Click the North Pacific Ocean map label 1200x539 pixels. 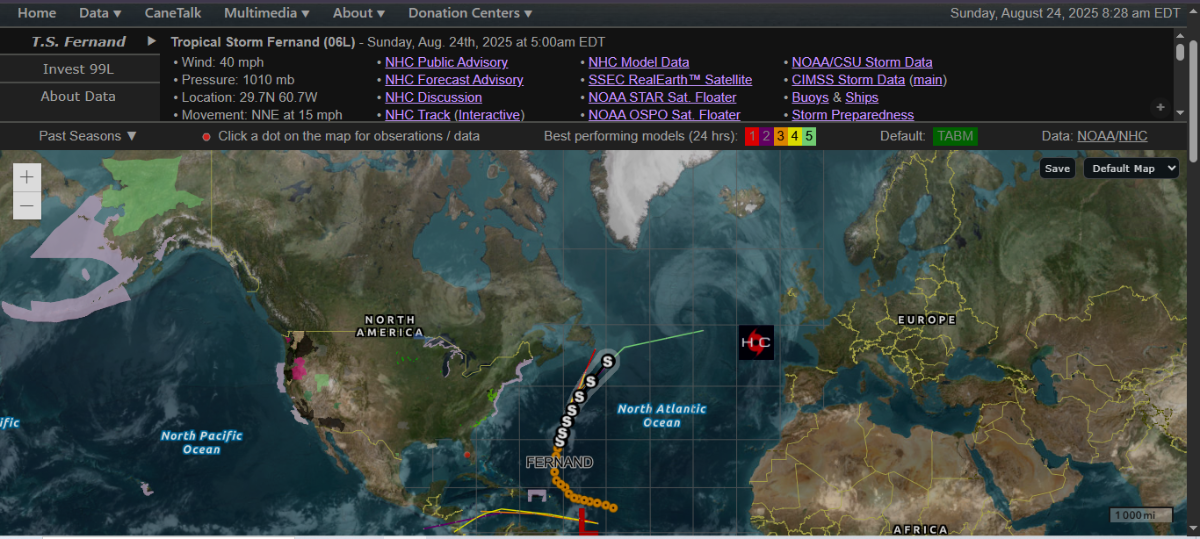coord(202,442)
